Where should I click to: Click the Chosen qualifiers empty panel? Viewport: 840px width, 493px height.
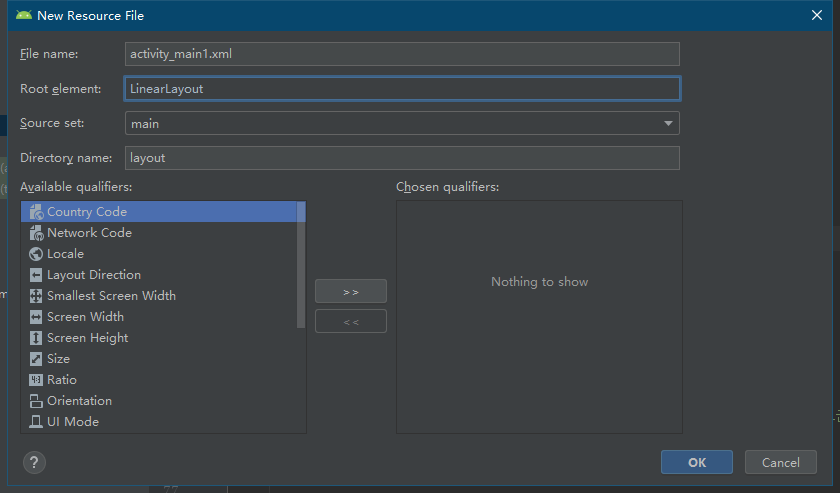point(539,317)
